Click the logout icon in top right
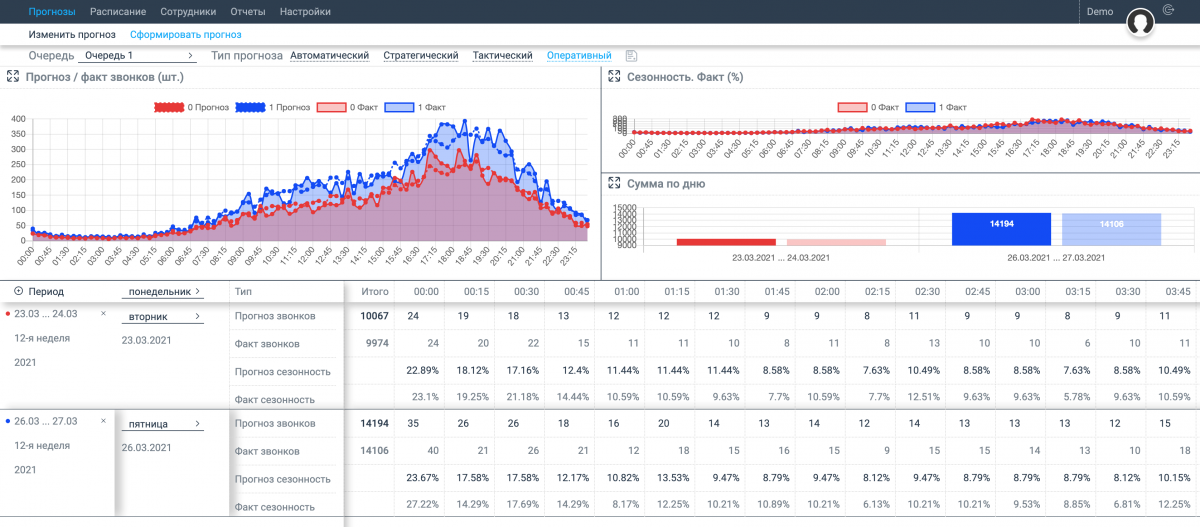This screenshot has width=1200, height=527. (1169, 11)
